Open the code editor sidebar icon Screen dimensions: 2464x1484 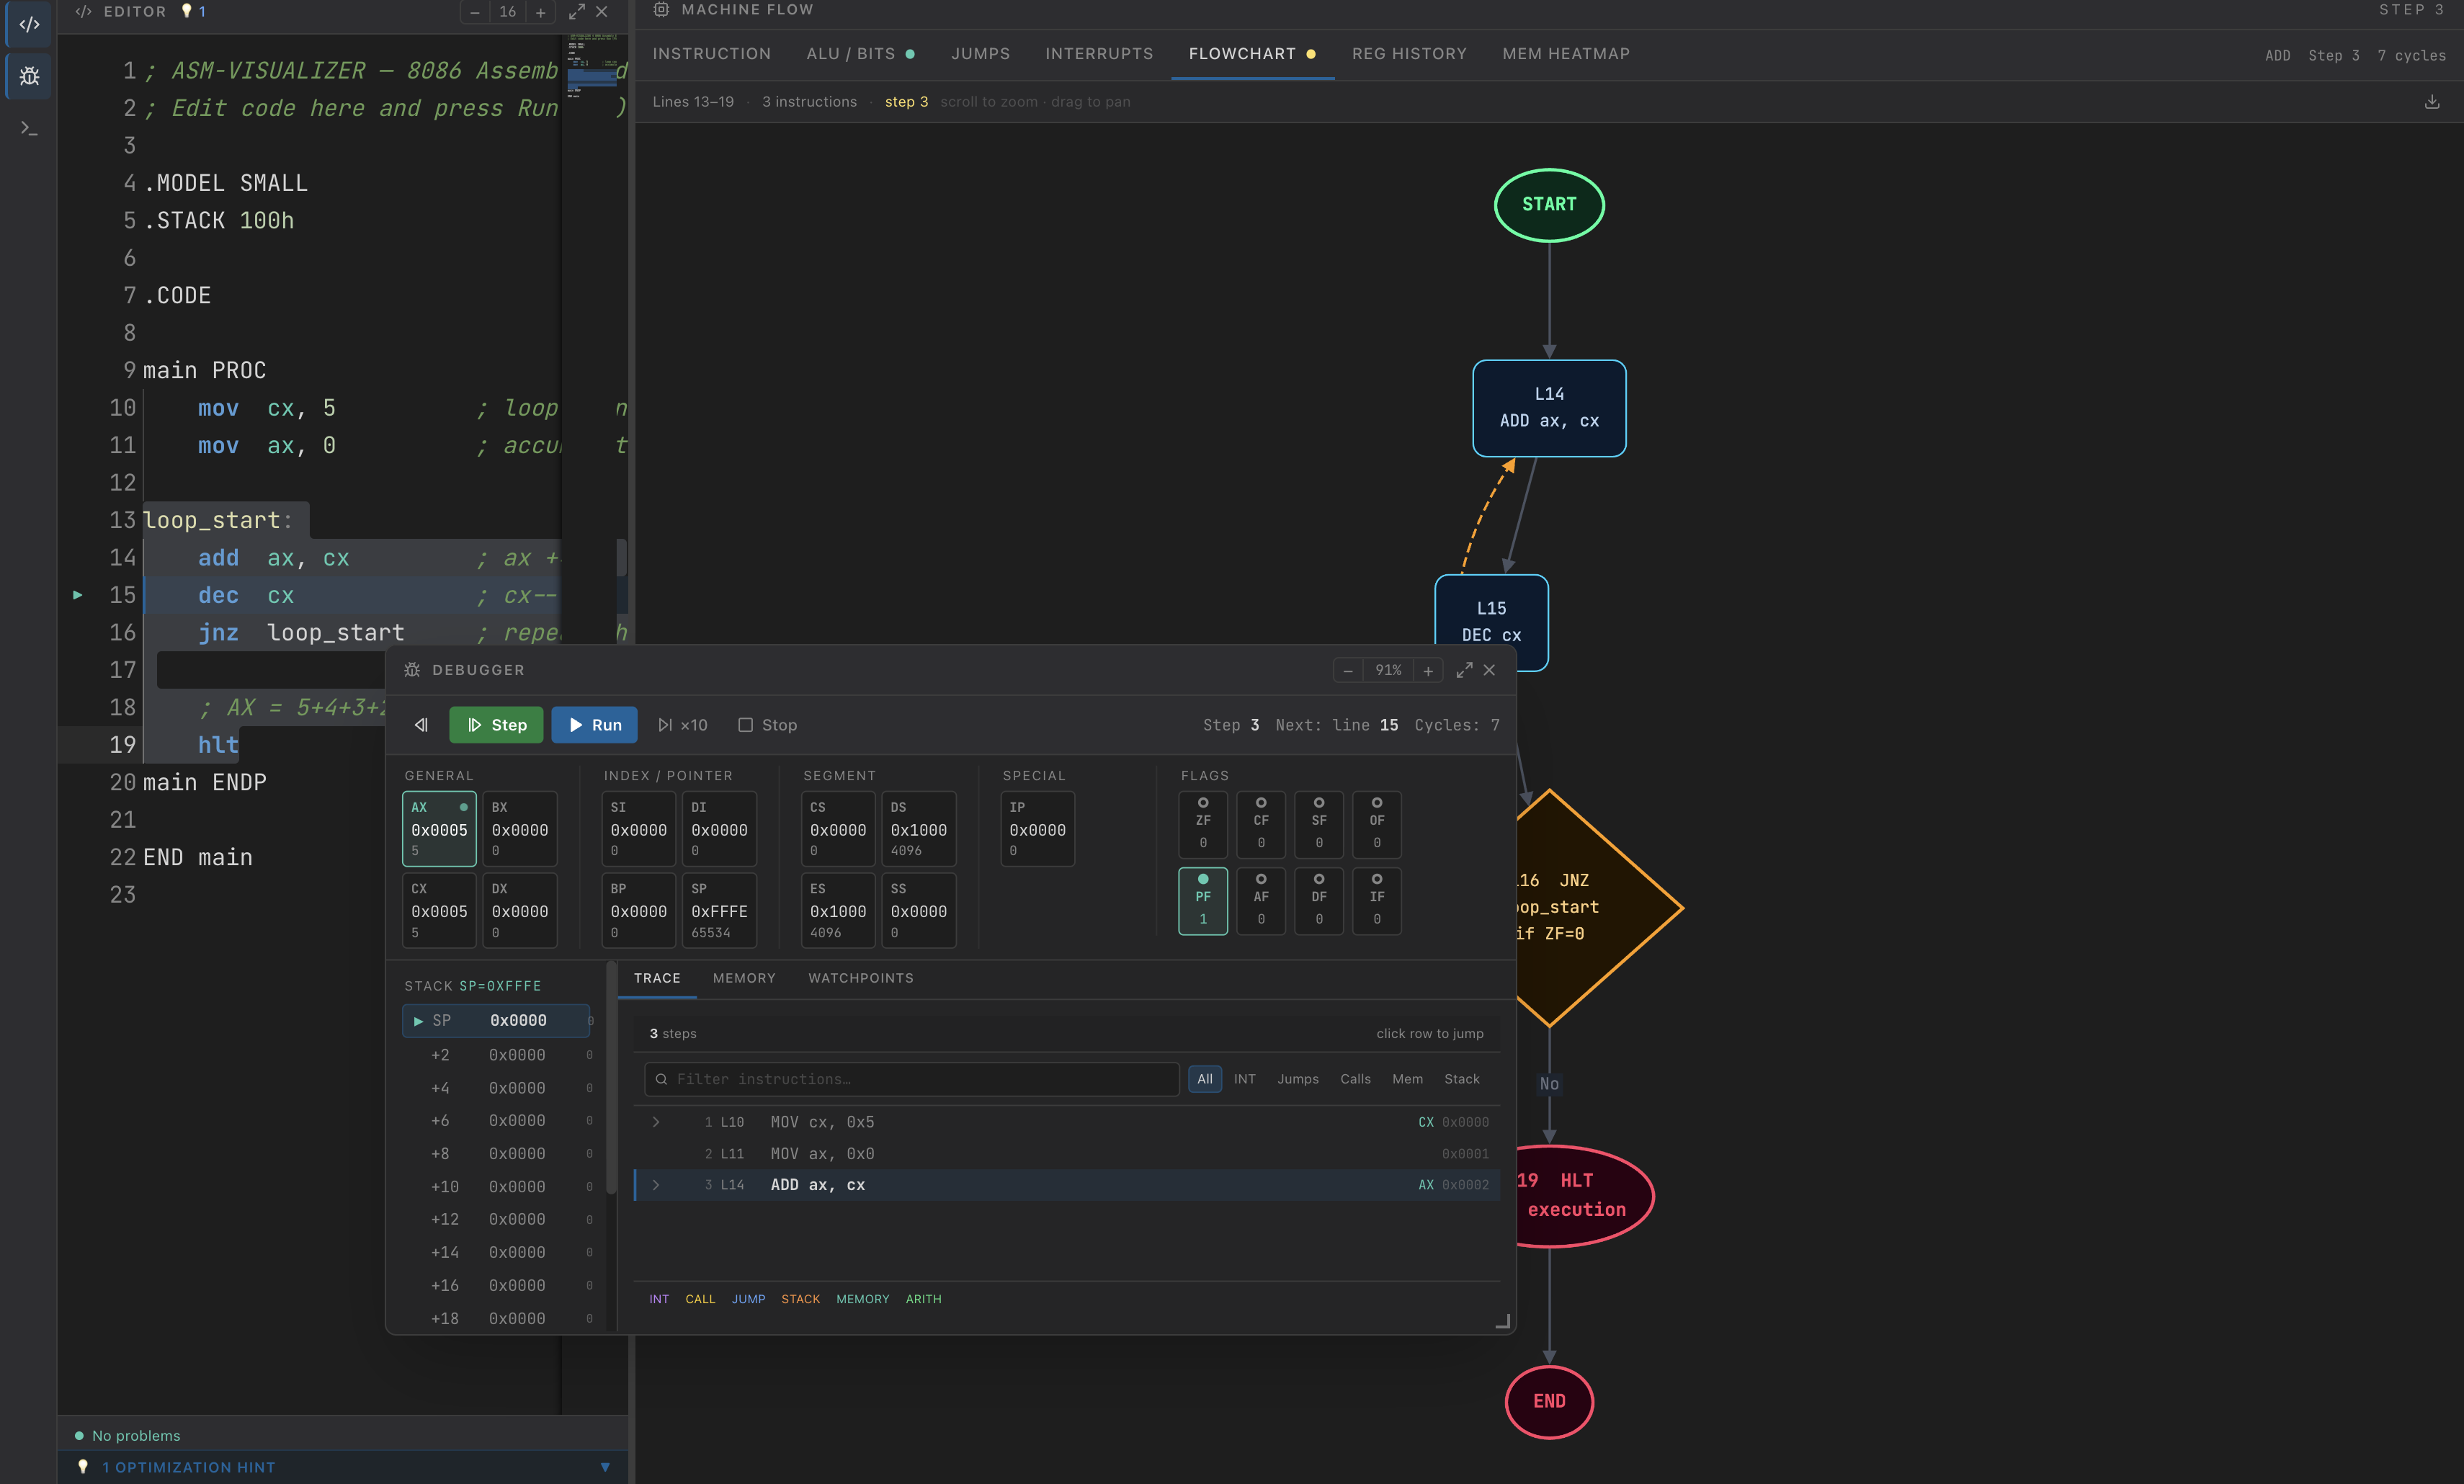[29, 24]
